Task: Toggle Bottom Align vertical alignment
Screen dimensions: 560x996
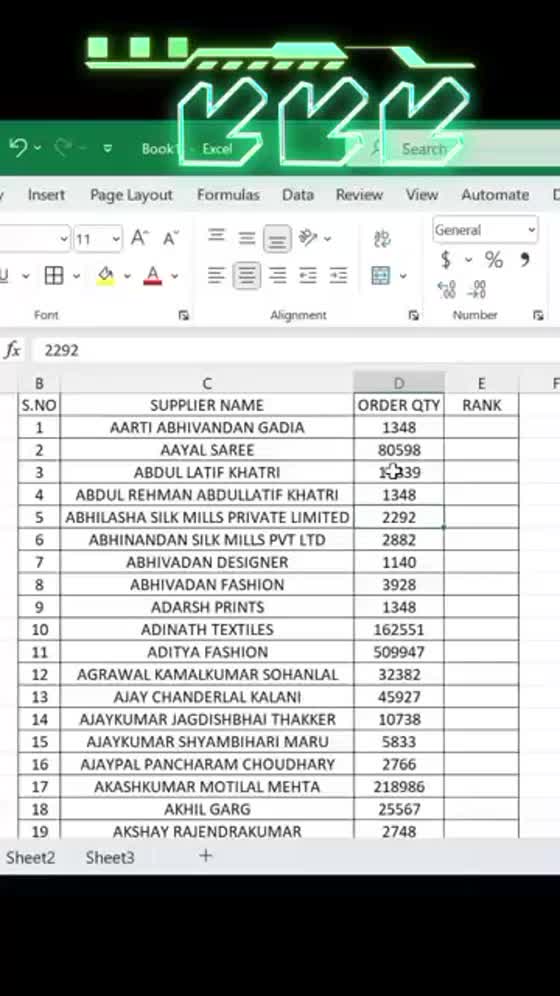Action: (277, 238)
